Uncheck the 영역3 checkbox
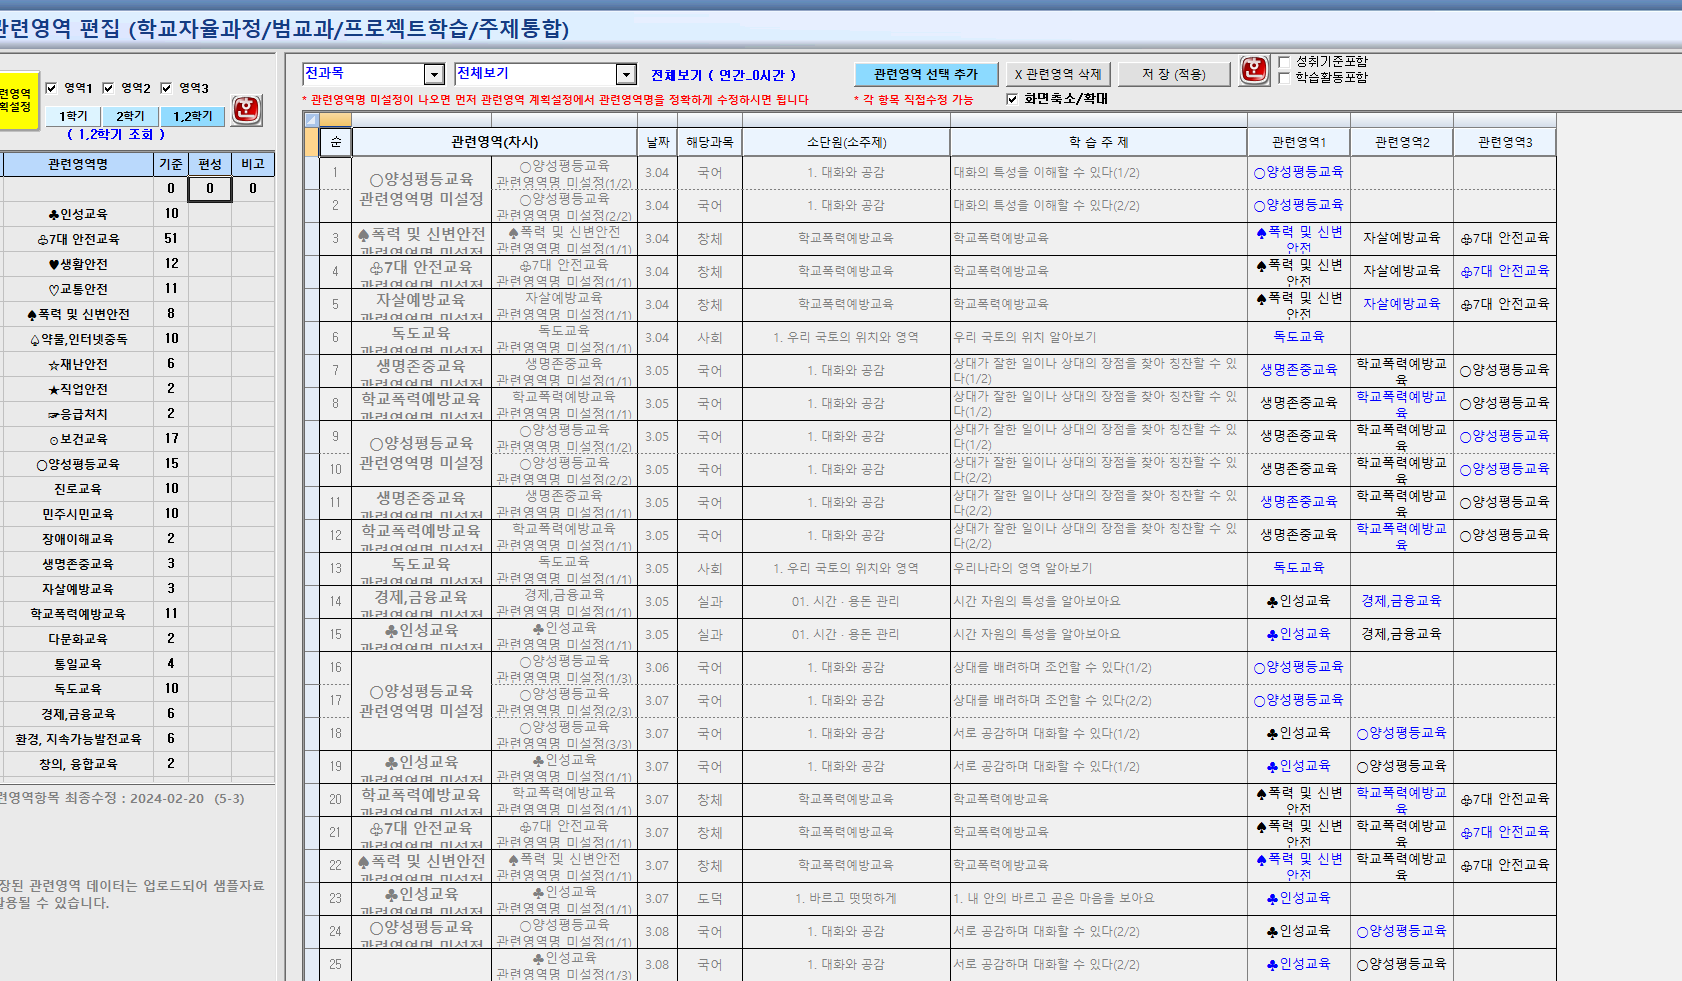 (166, 88)
